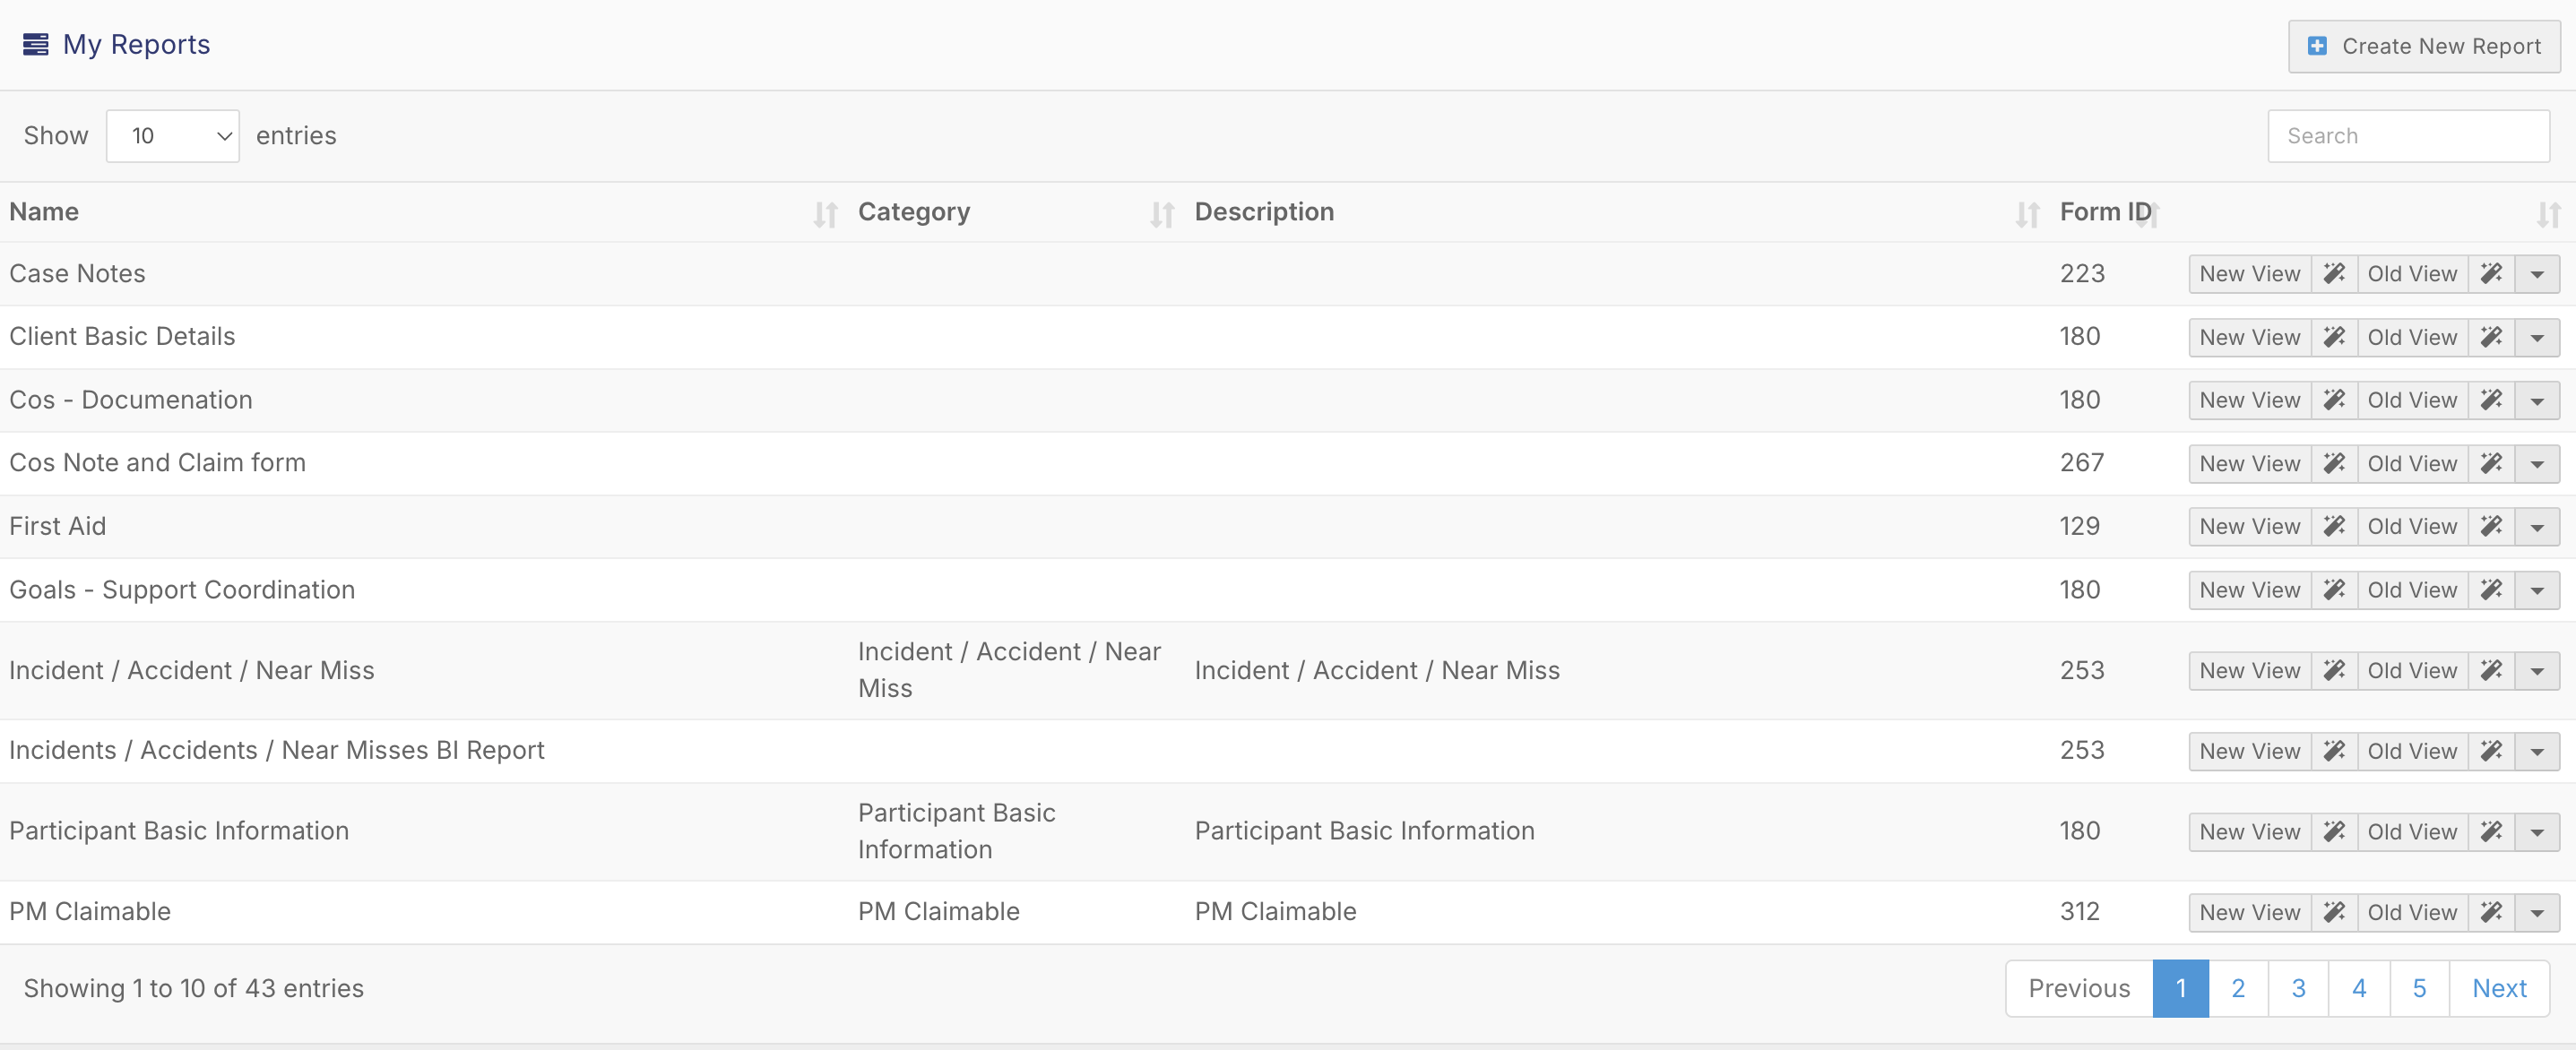Click the Old View wand icon for PM Claimable
The image size is (2576, 1050).
2491,913
